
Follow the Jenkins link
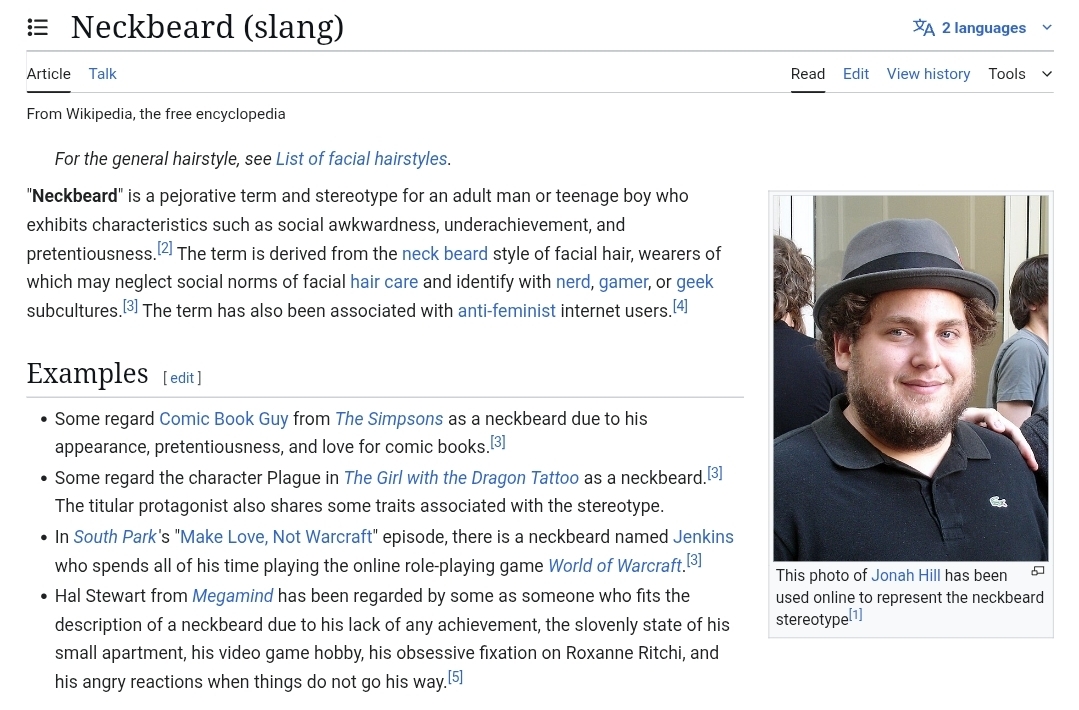[x=703, y=537]
